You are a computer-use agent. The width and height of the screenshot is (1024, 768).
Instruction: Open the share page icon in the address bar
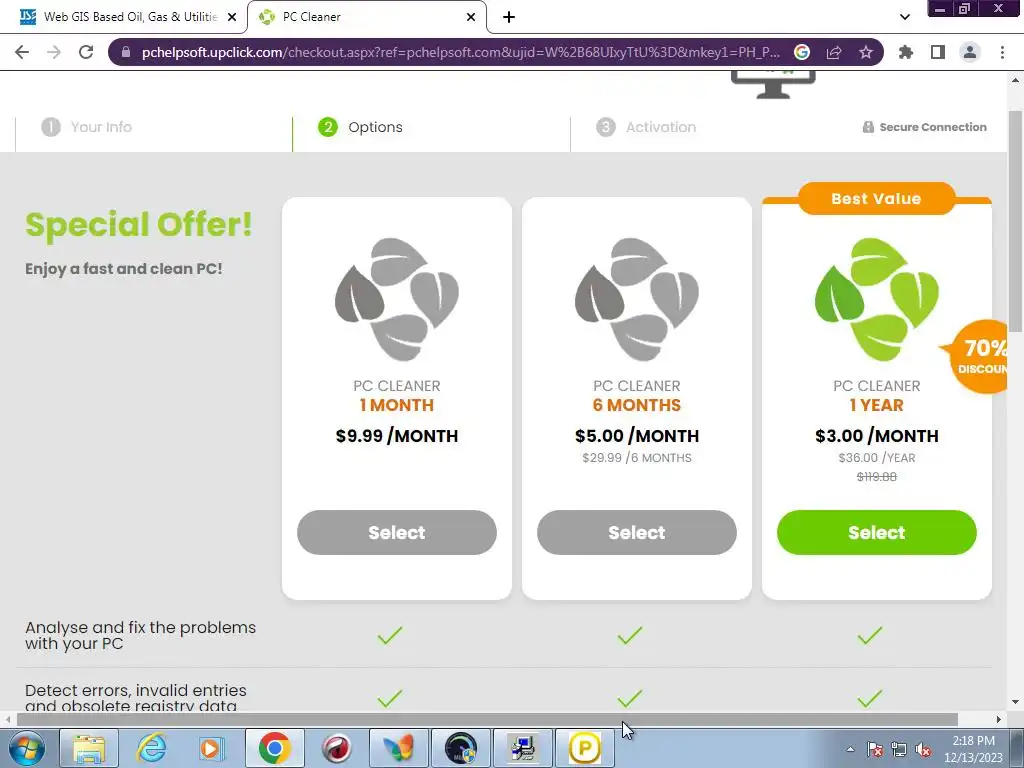(834, 52)
